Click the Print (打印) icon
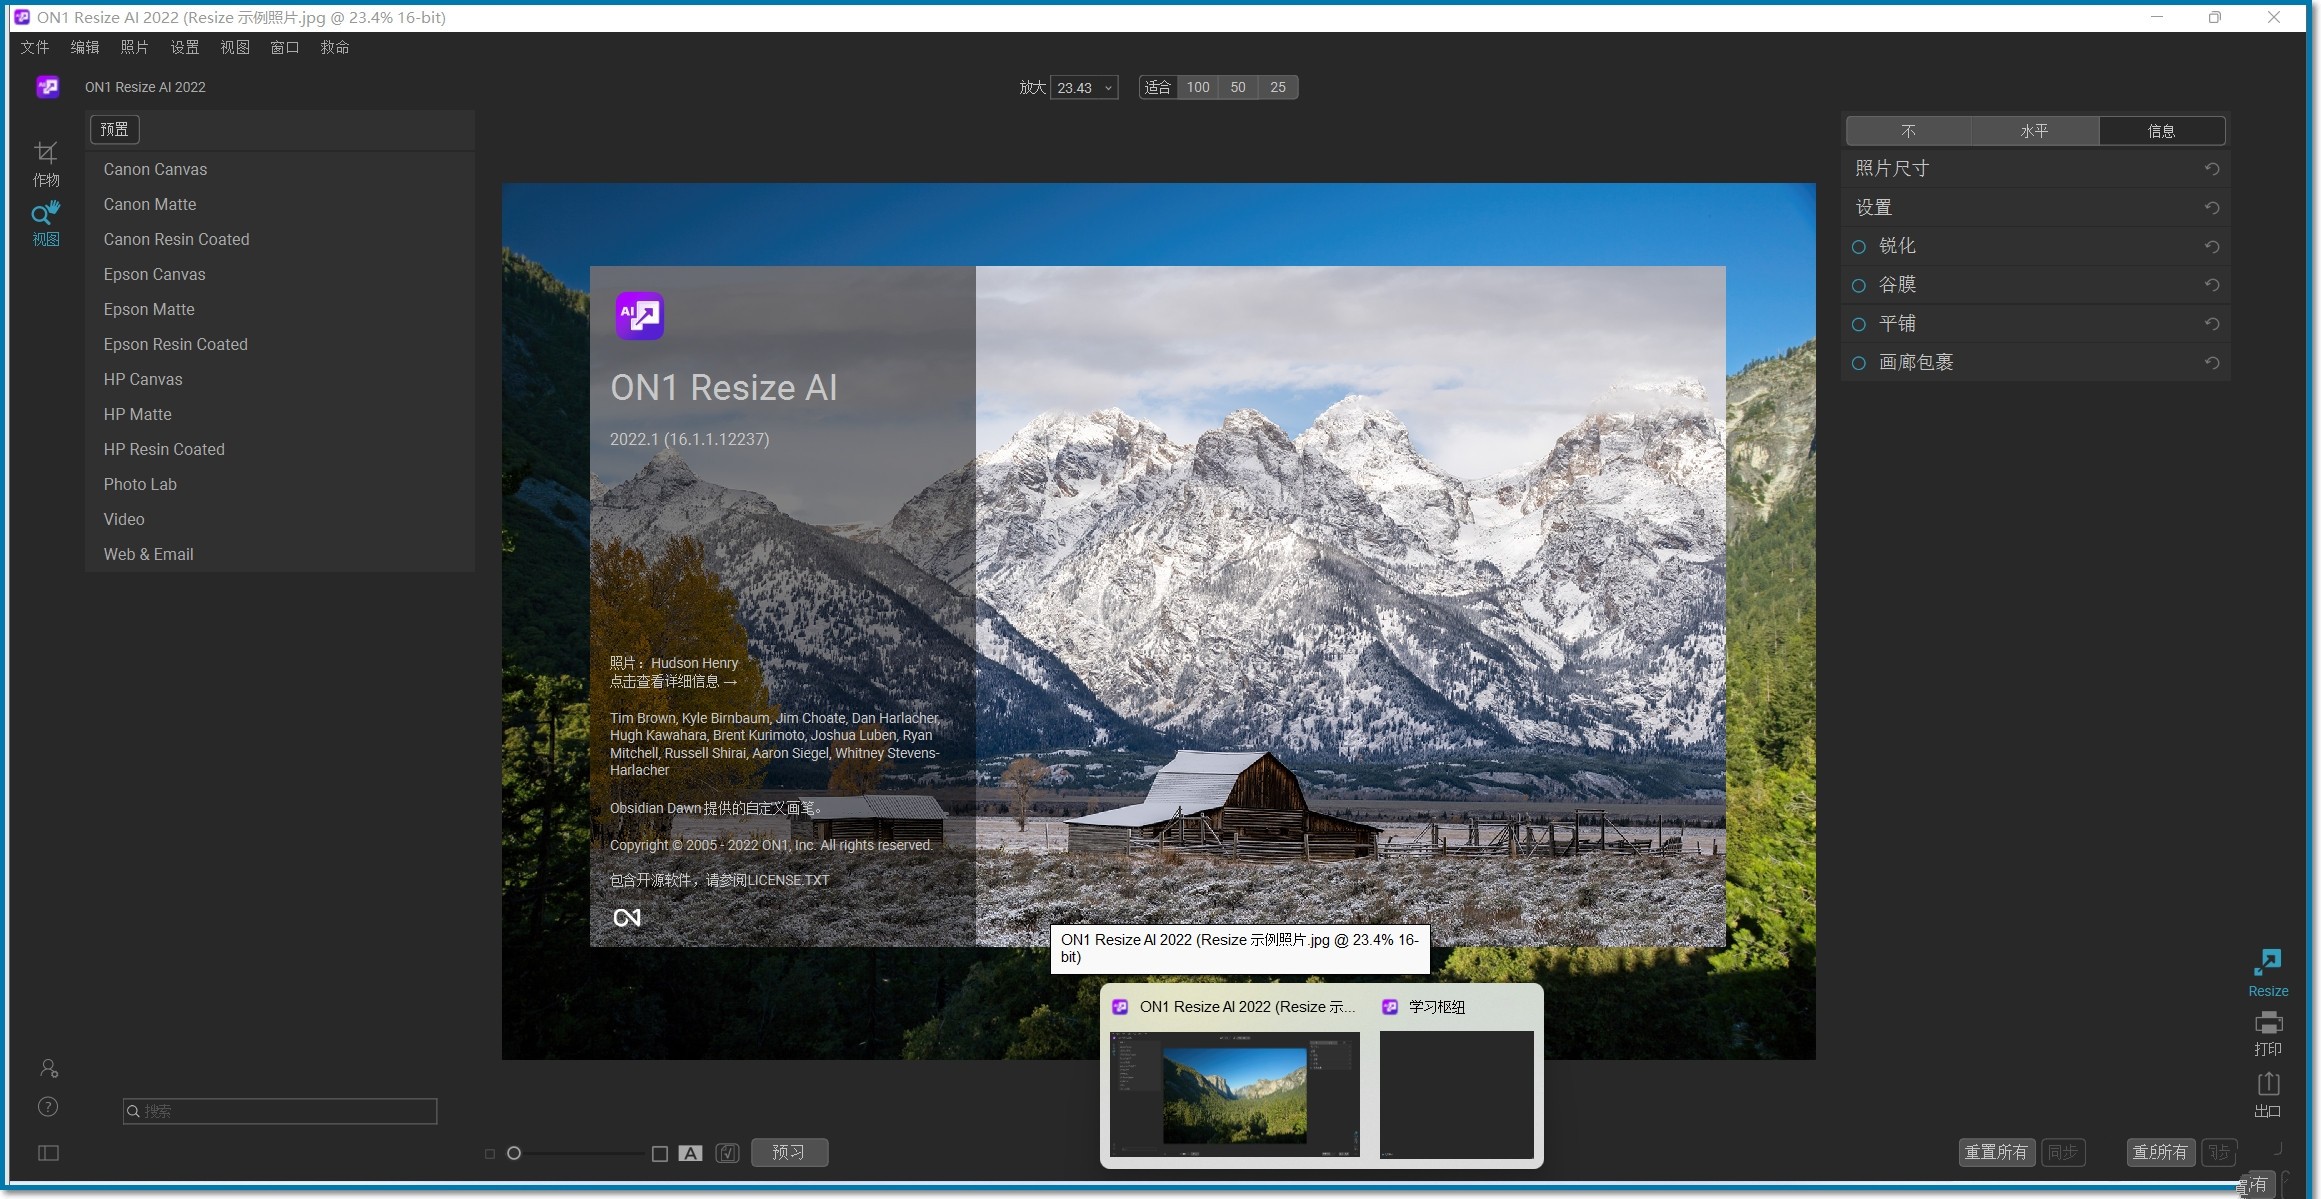The height and width of the screenshot is (1199, 2321). coord(2268,1034)
